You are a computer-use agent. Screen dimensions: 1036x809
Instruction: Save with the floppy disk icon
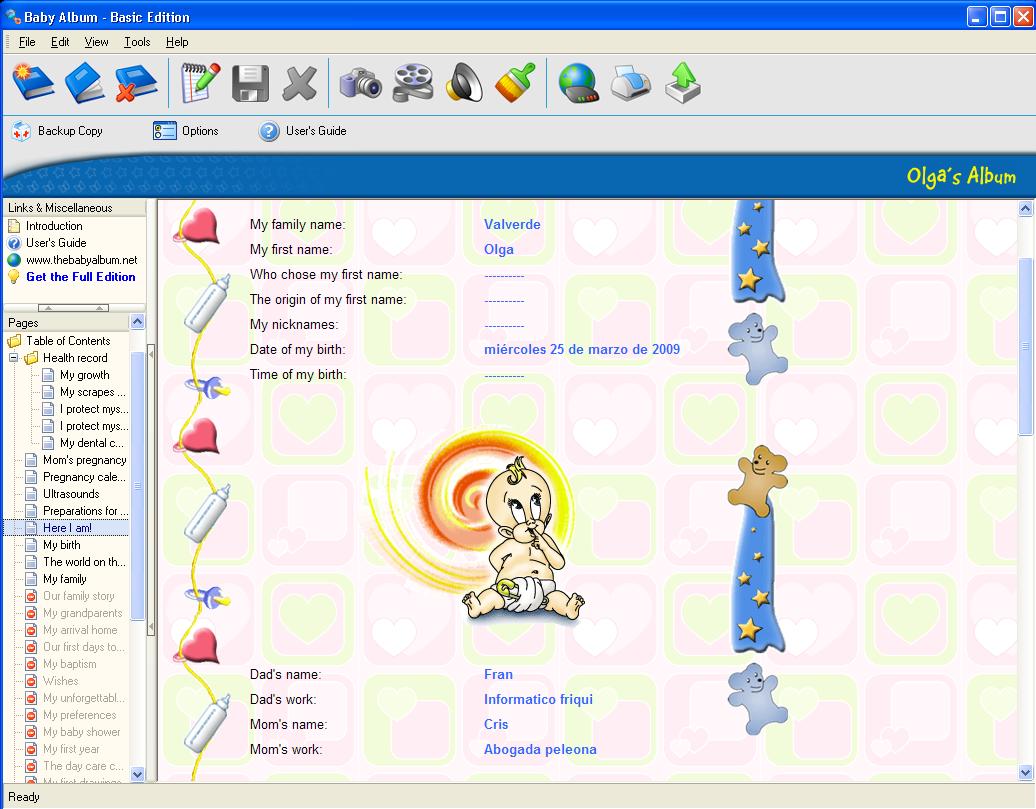(x=250, y=83)
